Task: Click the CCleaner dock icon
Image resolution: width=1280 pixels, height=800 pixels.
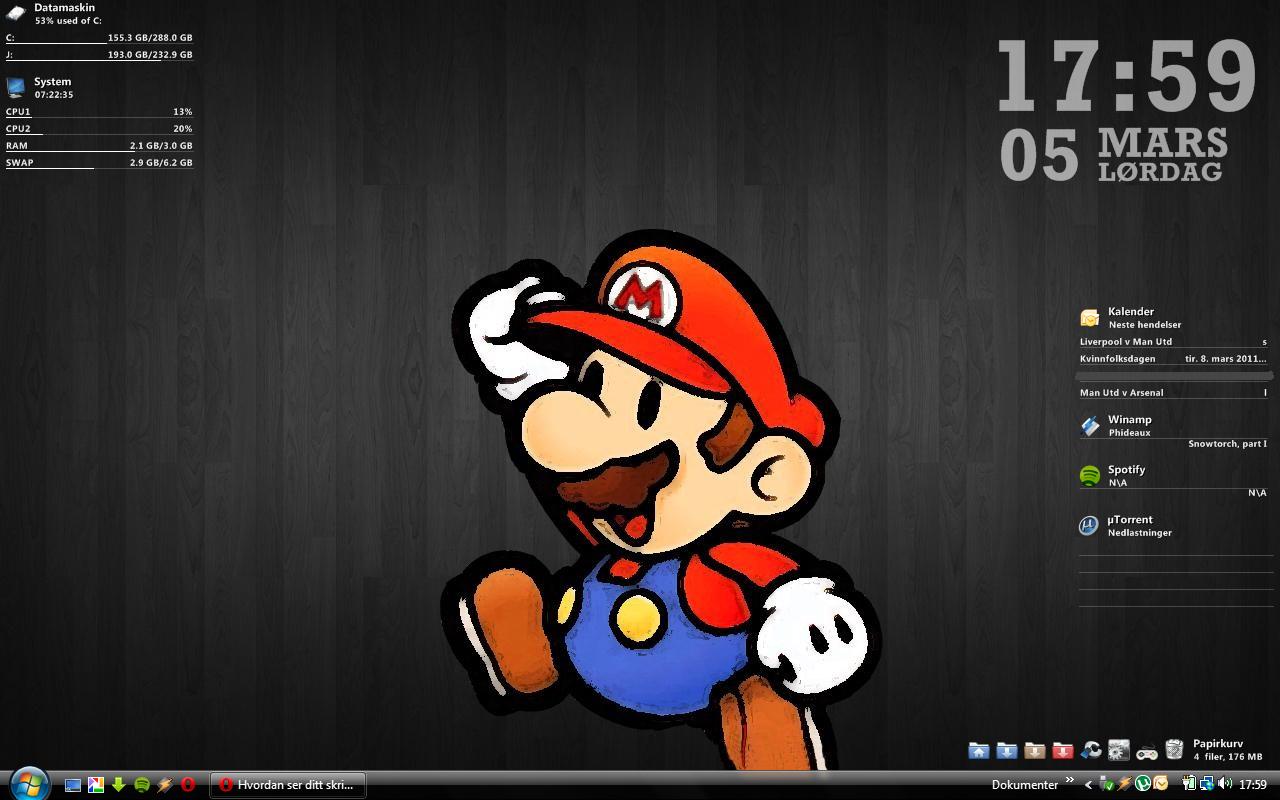Action: pyautogui.click(x=1091, y=750)
